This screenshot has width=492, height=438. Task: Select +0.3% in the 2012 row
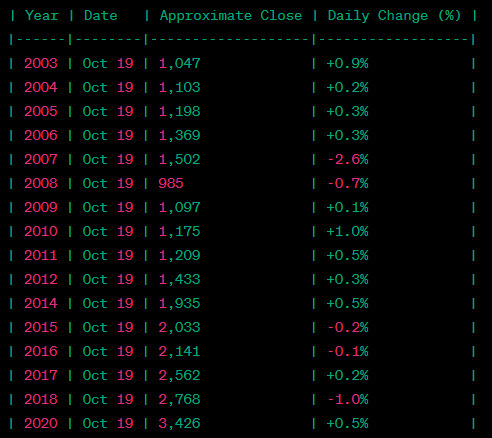[348, 279]
